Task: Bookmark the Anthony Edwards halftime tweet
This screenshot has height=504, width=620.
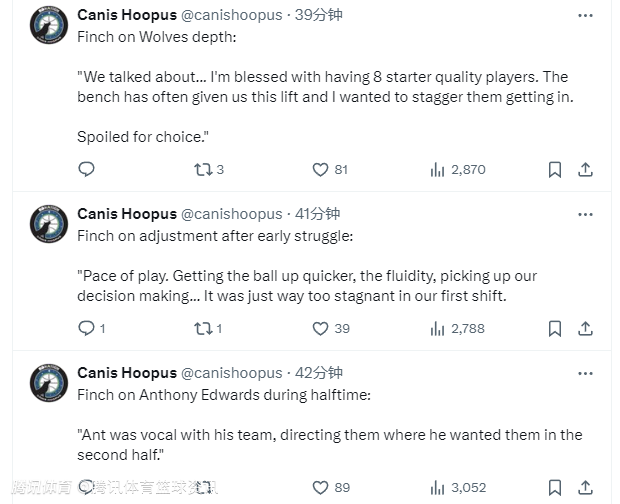Action: point(555,488)
